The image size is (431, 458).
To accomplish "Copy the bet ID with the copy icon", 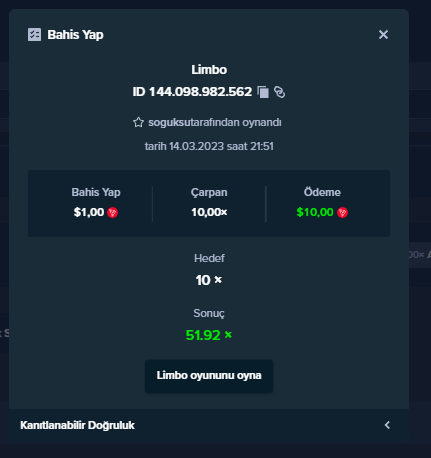I will pos(263,92).
